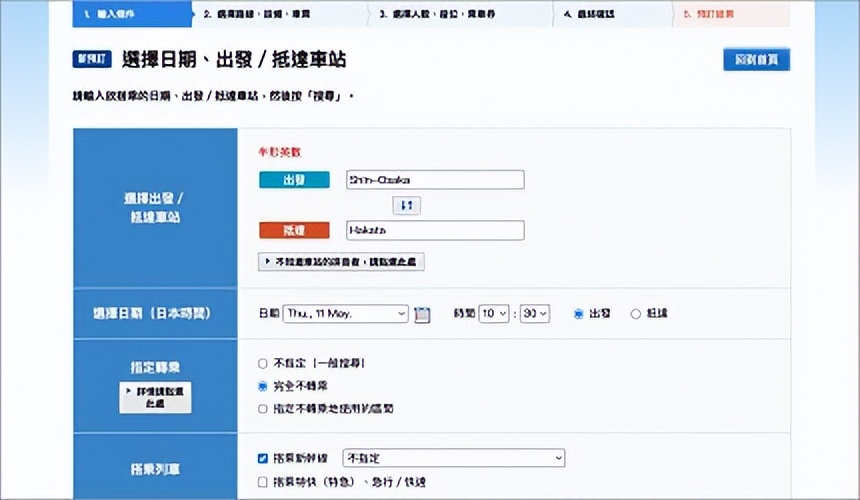Select the 出發 departure time radio button
The width and height of the screenshot is (860, 500).
pos(578,314)
